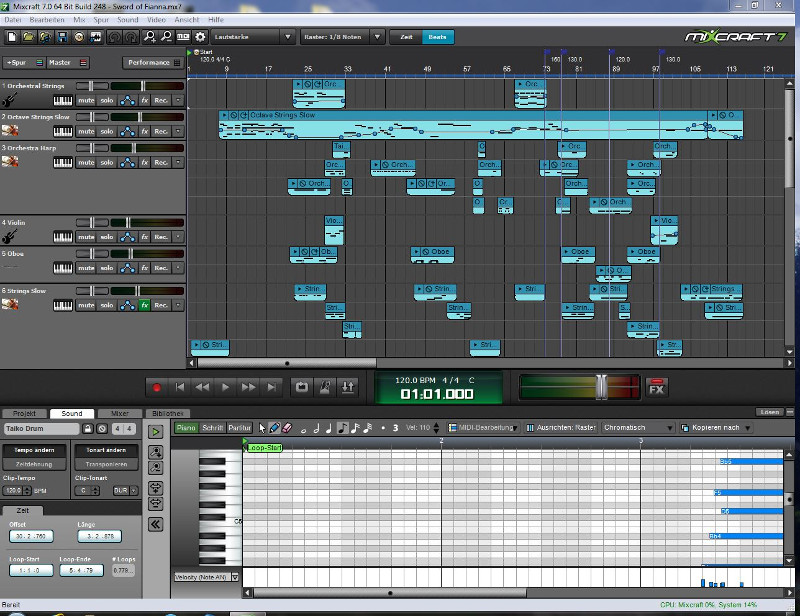Mute the Orchestral Strings track
800x616 pixels.
(86, 101)
